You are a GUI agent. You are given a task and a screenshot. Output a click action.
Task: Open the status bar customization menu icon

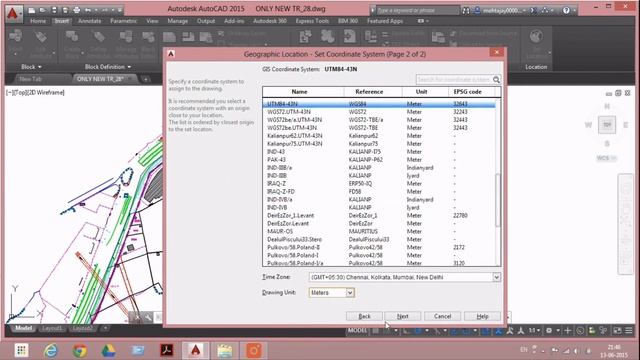629,330
